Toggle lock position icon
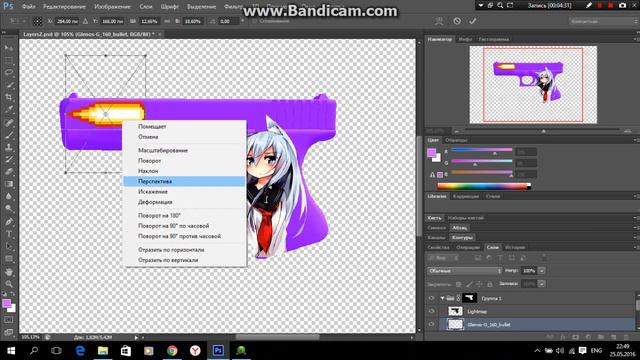The height and width of the screenshot is (360, 640). pyautogui.click(x=479, y=284)
